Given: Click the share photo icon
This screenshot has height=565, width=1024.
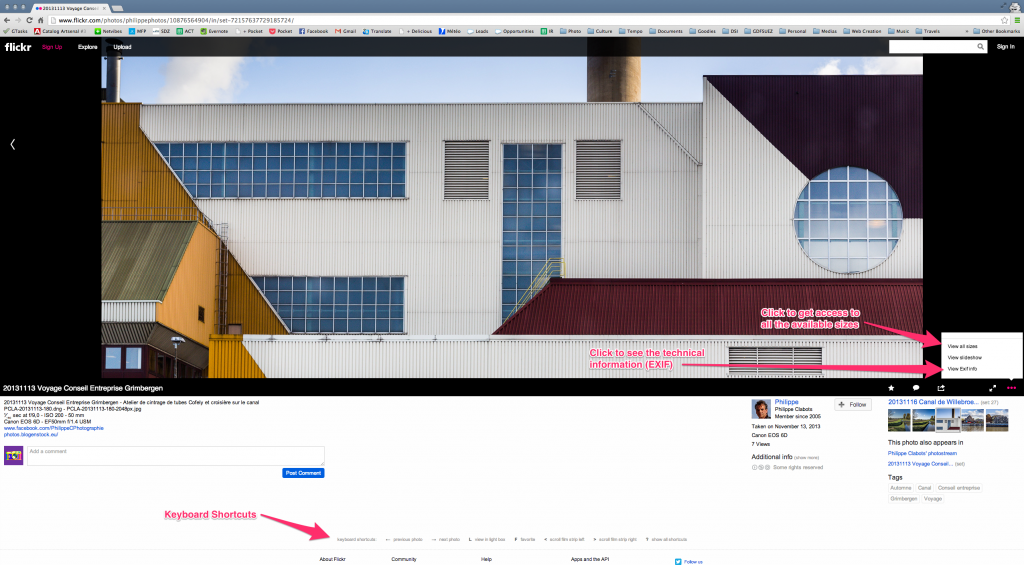Looking at the screenshot, I should pyautogui.click(x=941, y=388).
